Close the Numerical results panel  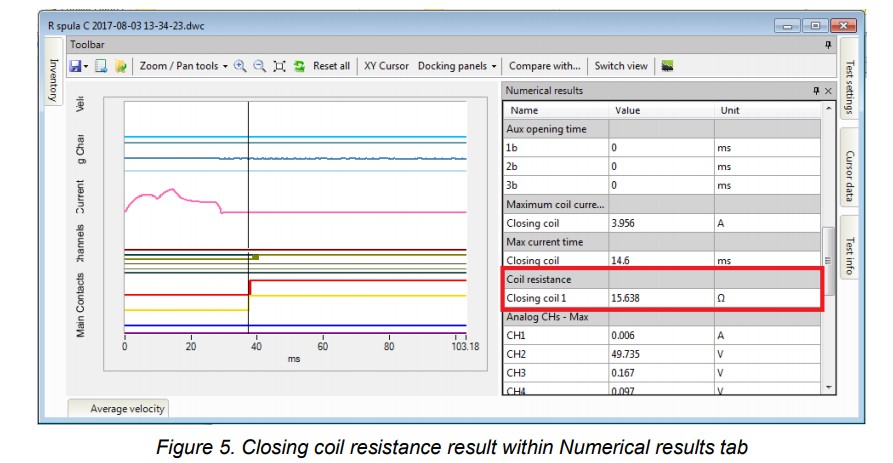[827, 91]
